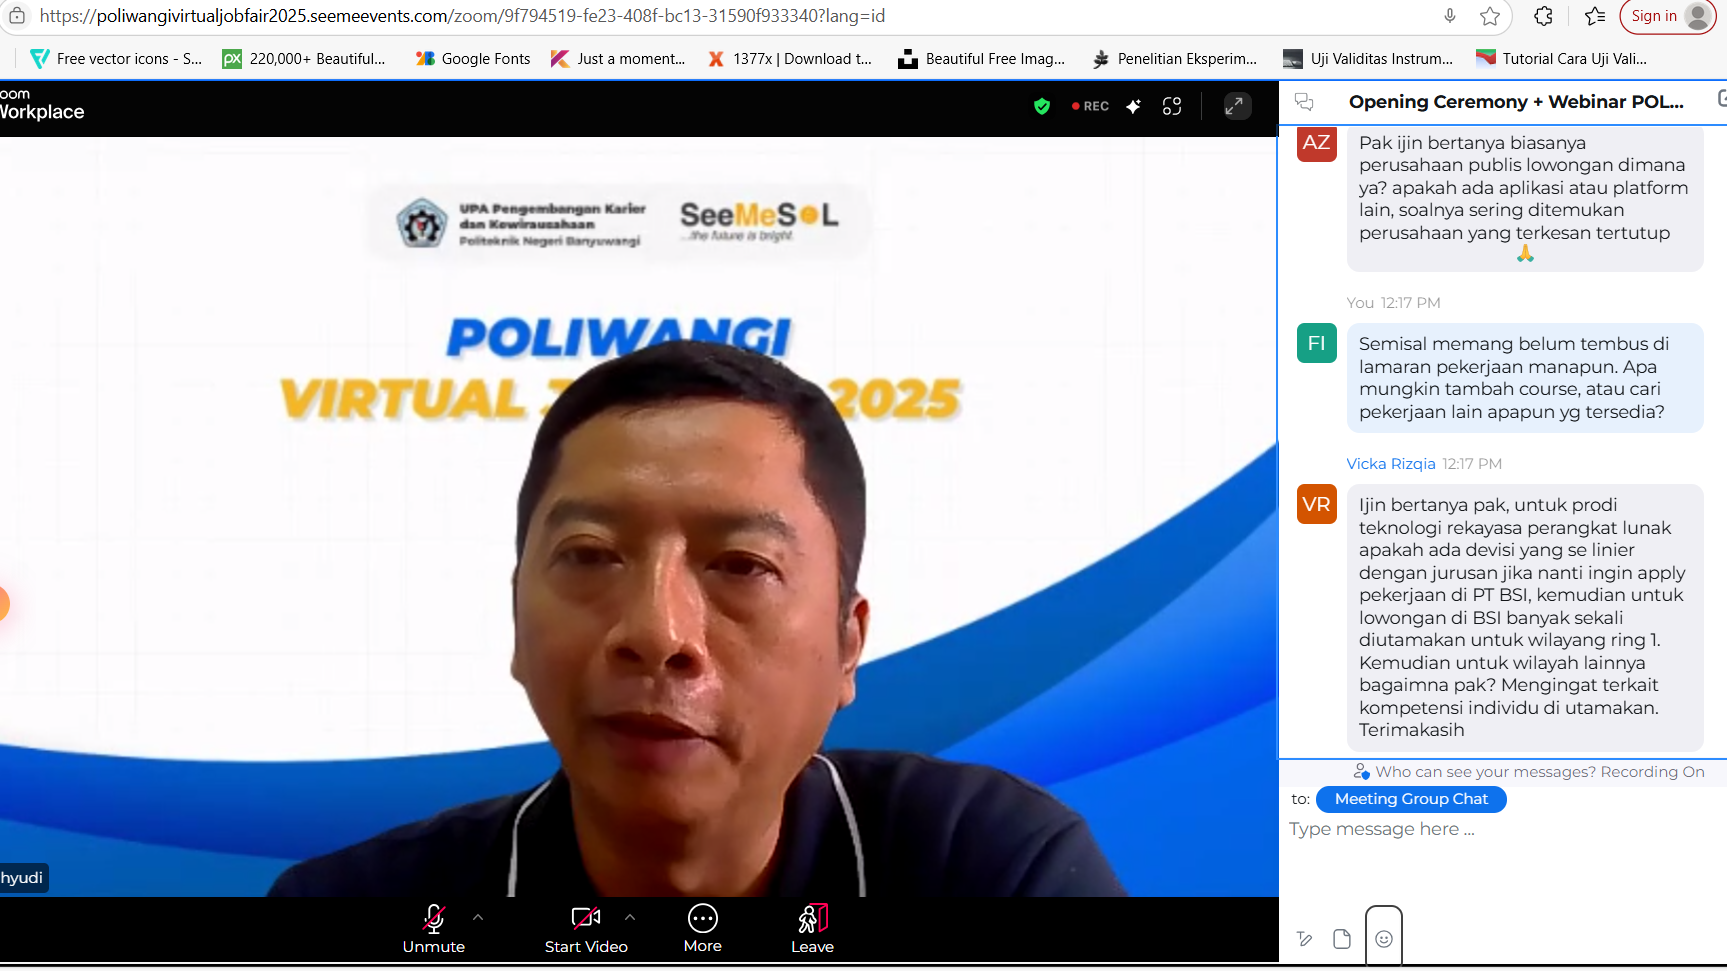This screenshot has height=971, width=1727.
Task: Open video options chevron beside Start Video
Action: pos(630,916)
